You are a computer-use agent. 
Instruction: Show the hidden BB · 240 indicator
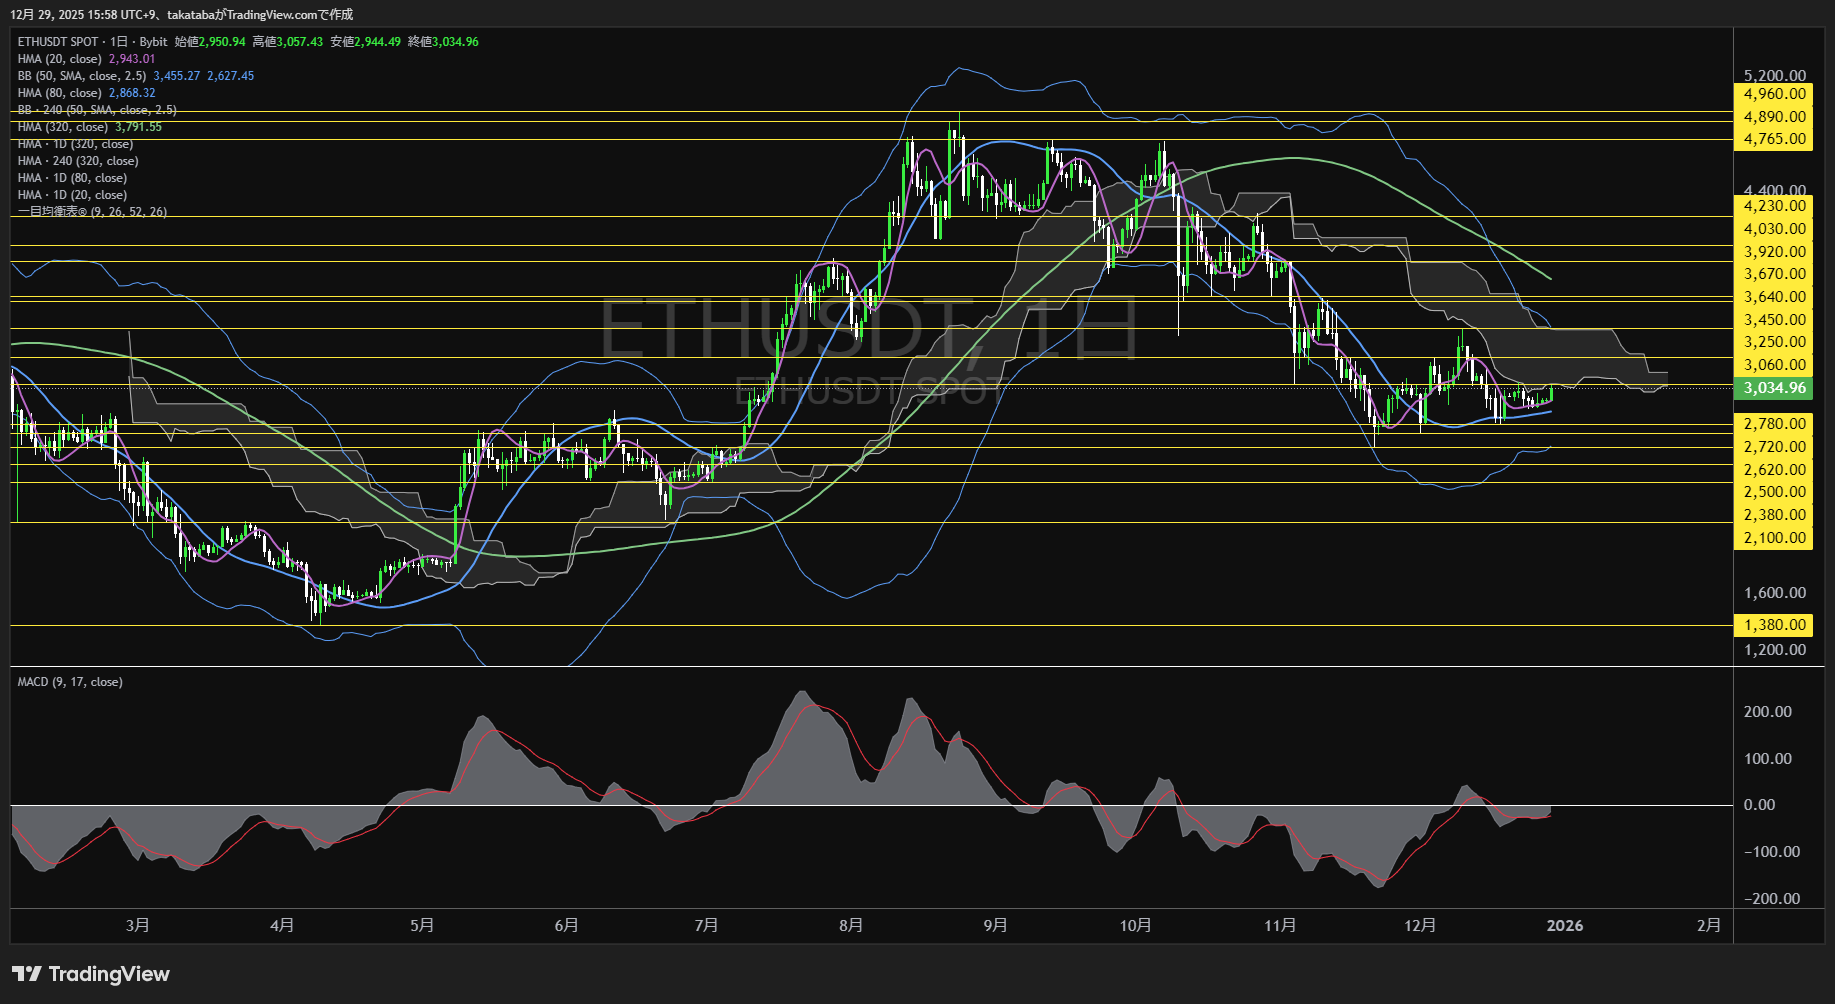point(93,110)
